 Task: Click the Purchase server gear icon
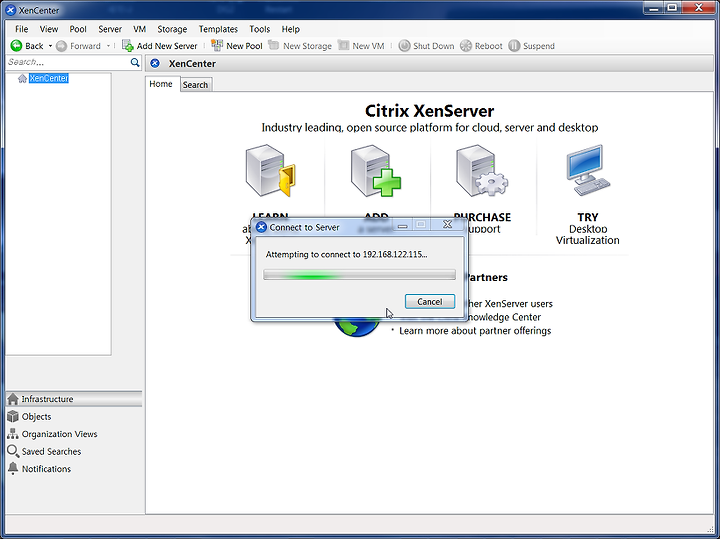[x=482, y=170]
